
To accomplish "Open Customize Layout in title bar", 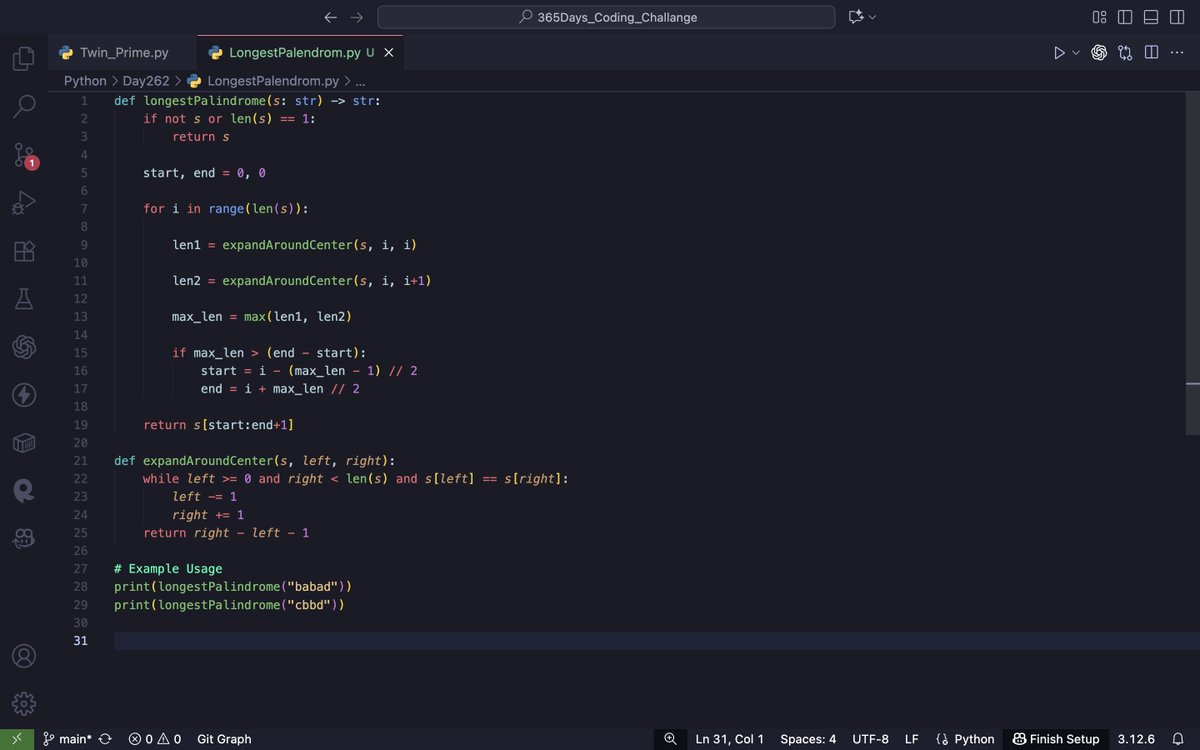I will tap(1099, 17).
